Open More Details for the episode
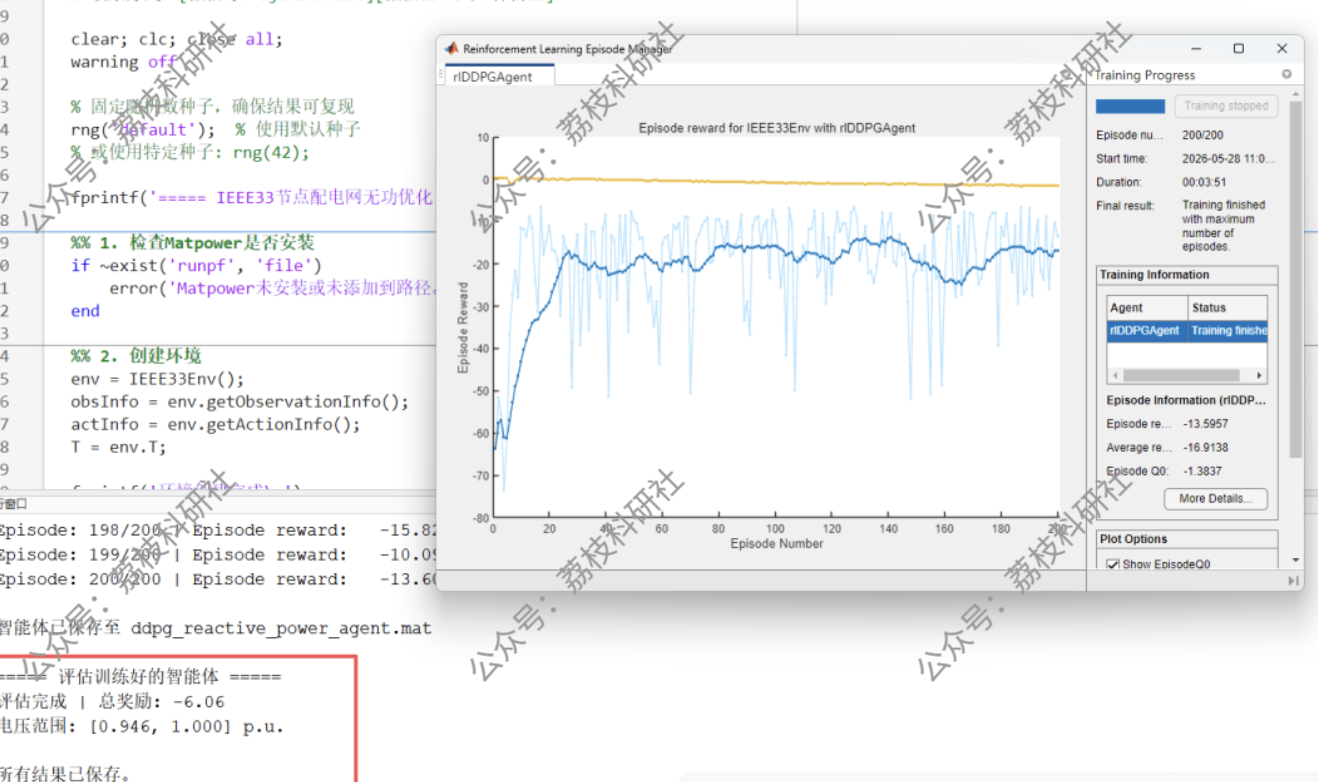The height and width of the screenshot is (782, 1318). 1215,498
